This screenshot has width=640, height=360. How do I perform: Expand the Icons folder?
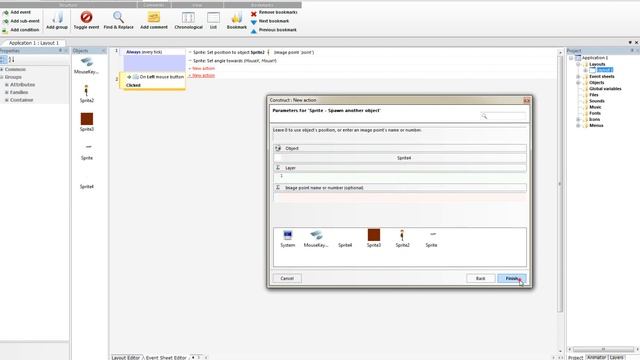pos(578,119)
